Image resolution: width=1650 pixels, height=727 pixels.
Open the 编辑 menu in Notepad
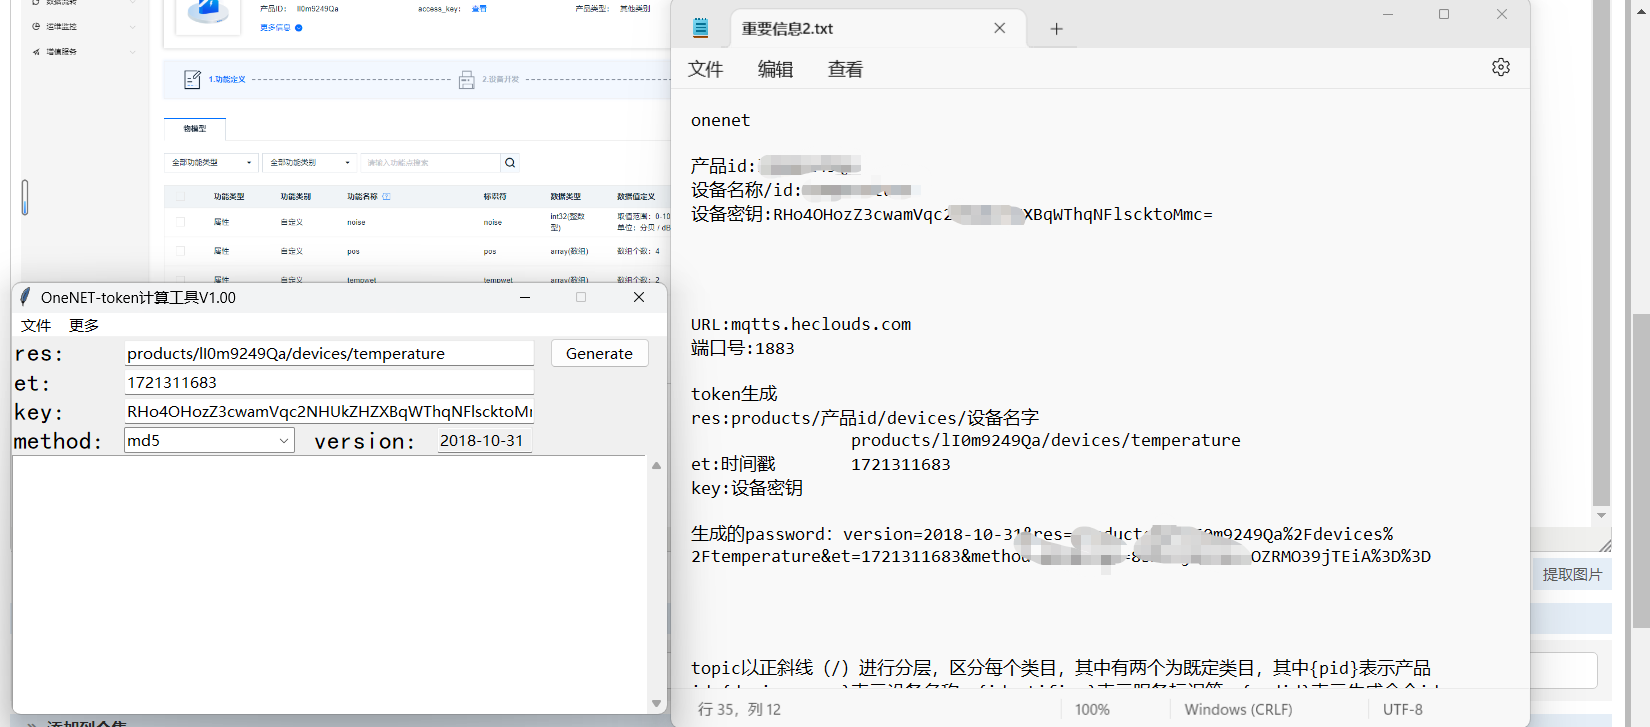[775, 69]
